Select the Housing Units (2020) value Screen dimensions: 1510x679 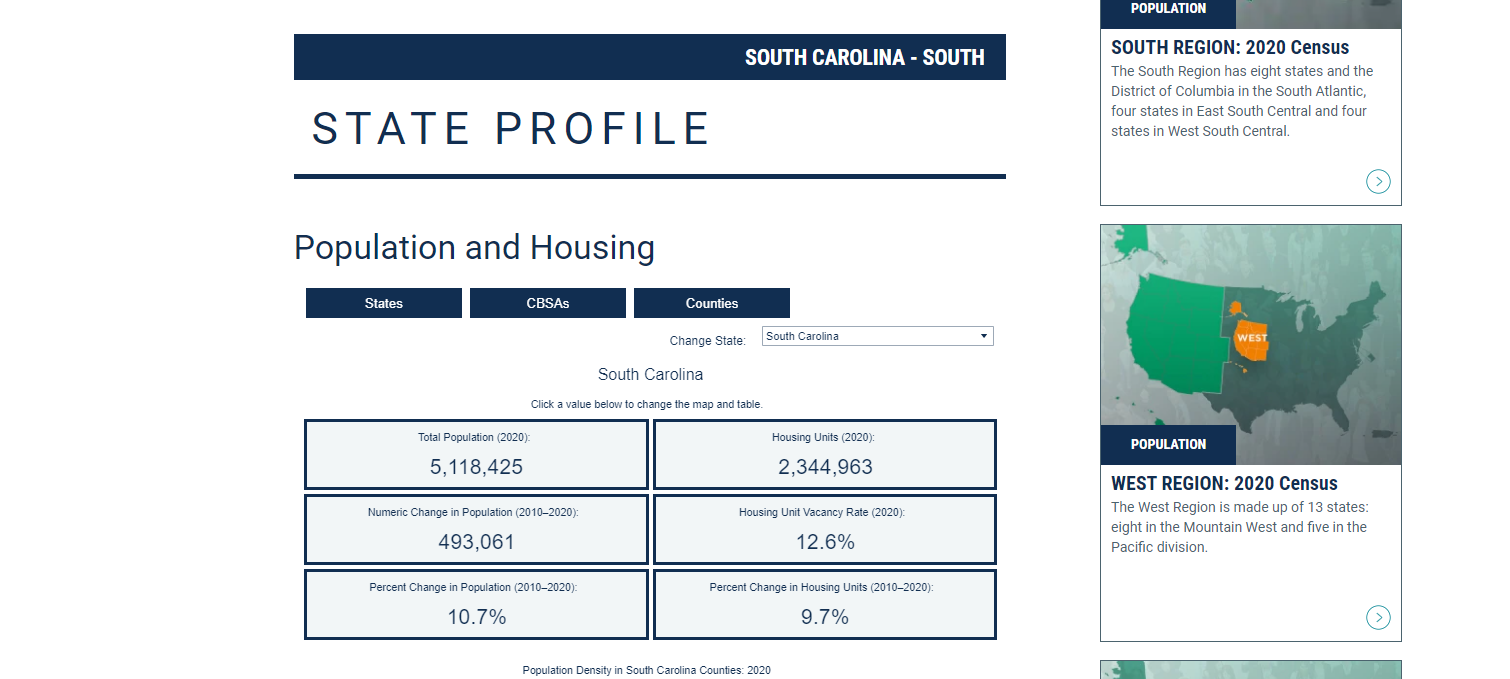coord(823,466)
